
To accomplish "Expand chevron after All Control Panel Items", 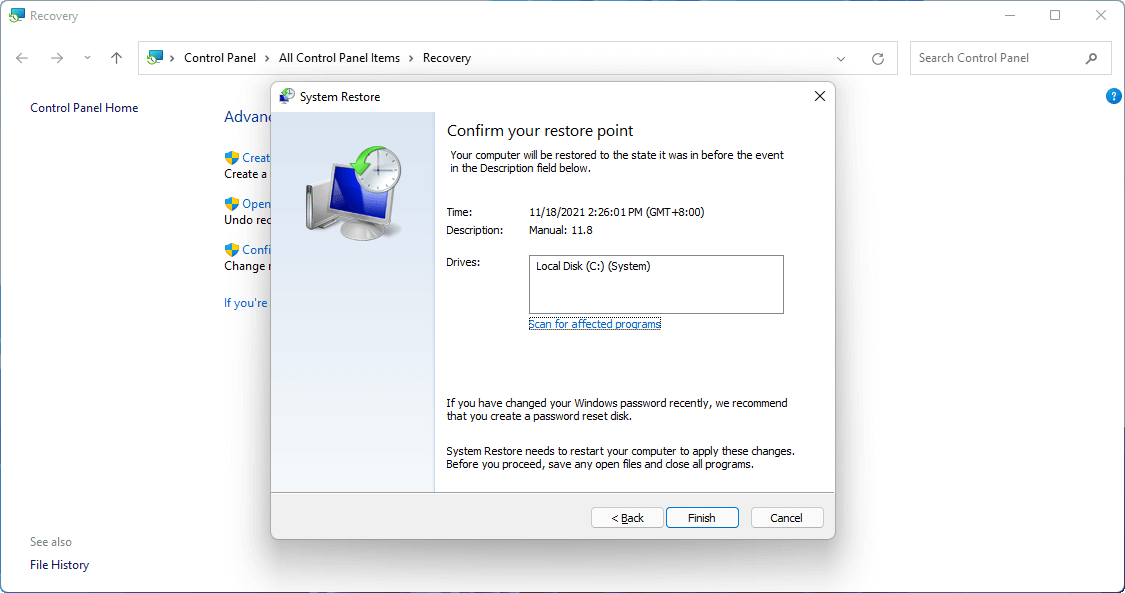I will point(411,58).
